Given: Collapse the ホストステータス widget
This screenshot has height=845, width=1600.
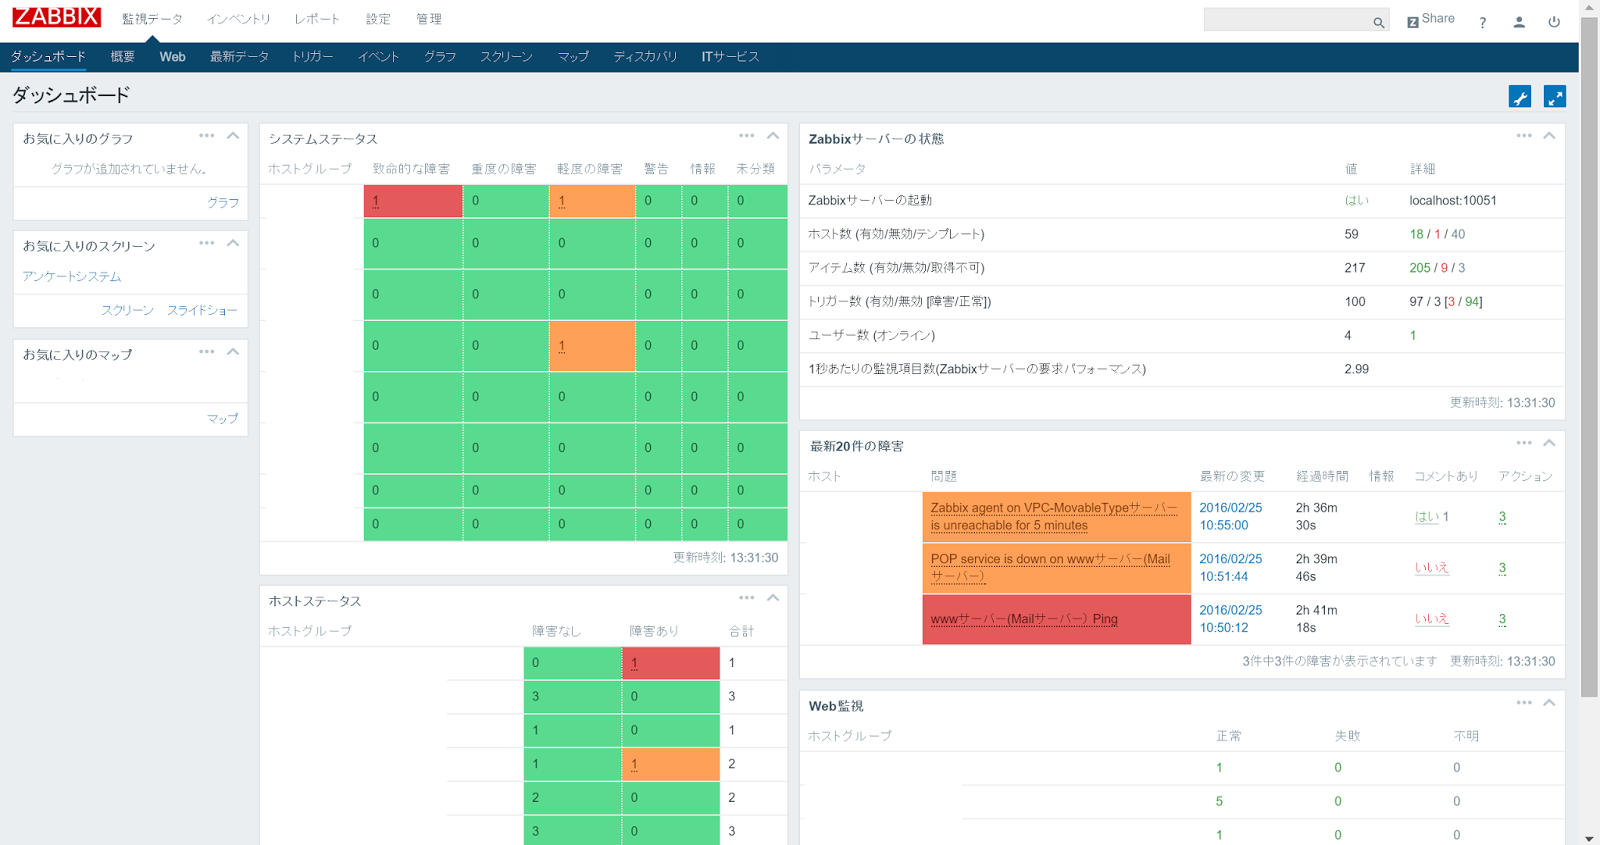Looking at the screenshot, I should (x=773, y=598).
